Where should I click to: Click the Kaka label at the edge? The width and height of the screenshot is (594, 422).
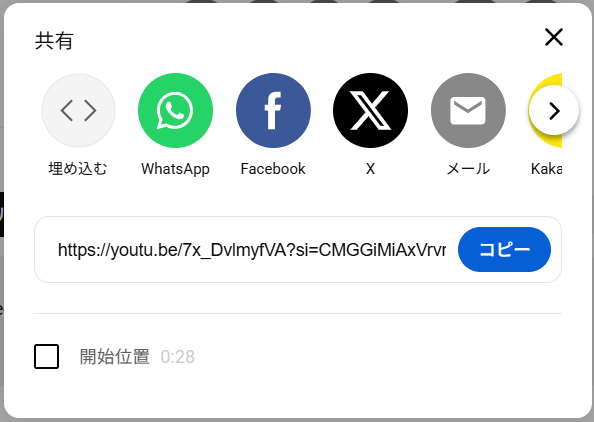click(x=546, y=169)
